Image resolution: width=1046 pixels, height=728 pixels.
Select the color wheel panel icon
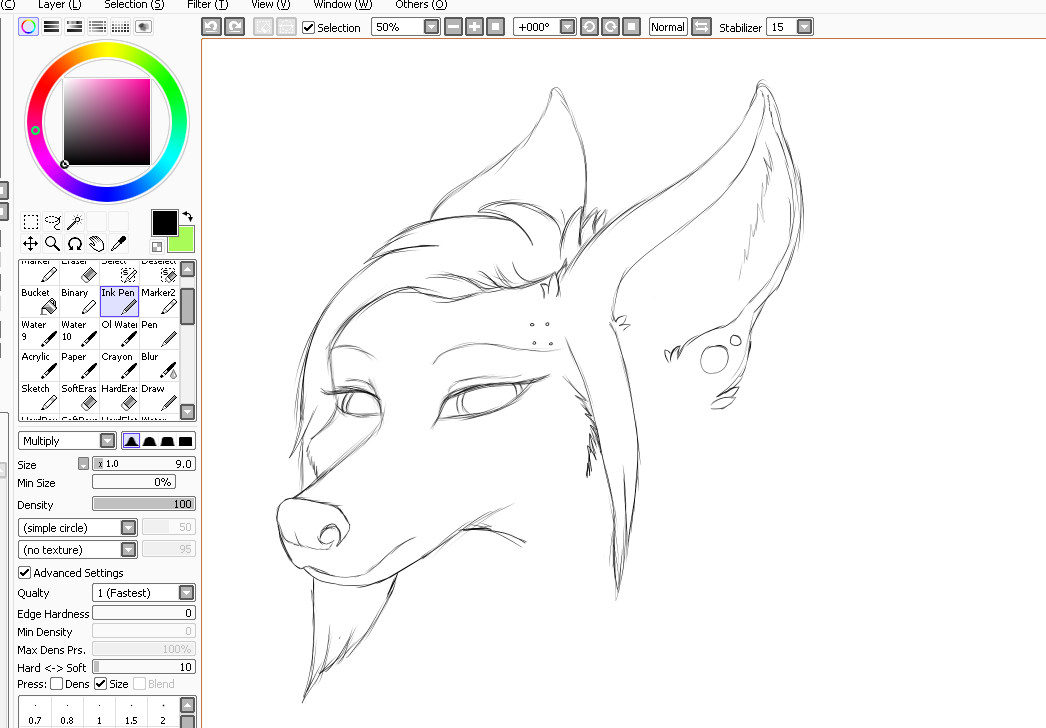tap(29, 27)
